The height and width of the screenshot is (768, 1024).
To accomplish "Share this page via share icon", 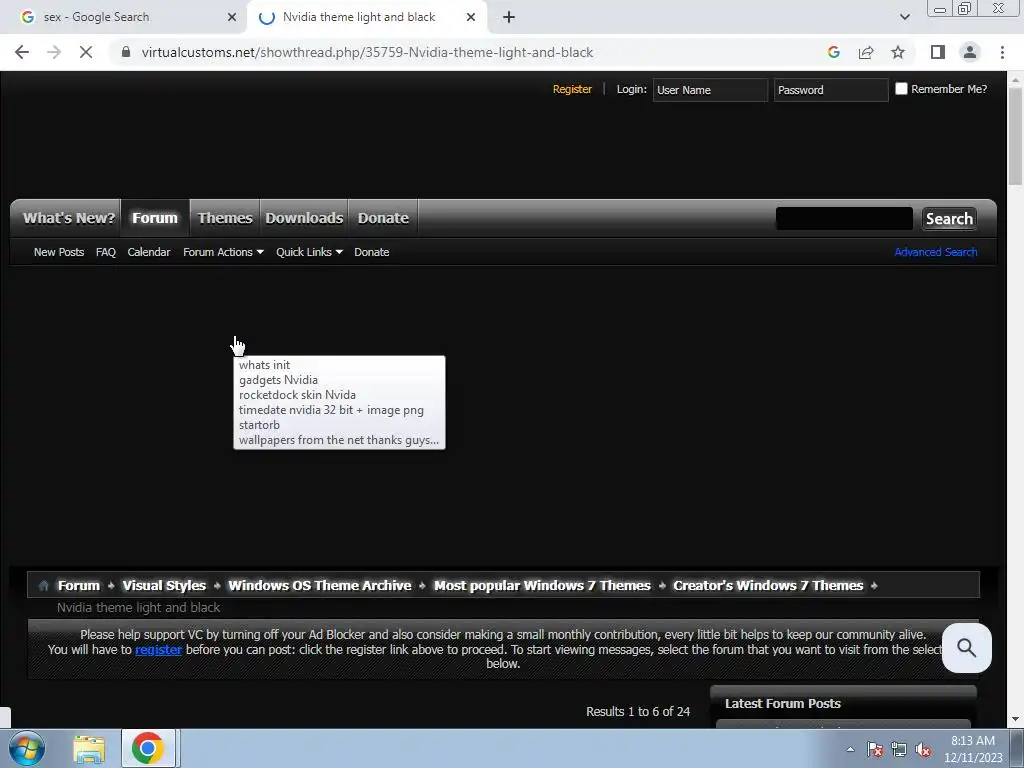I will click(x=866, y=52).
